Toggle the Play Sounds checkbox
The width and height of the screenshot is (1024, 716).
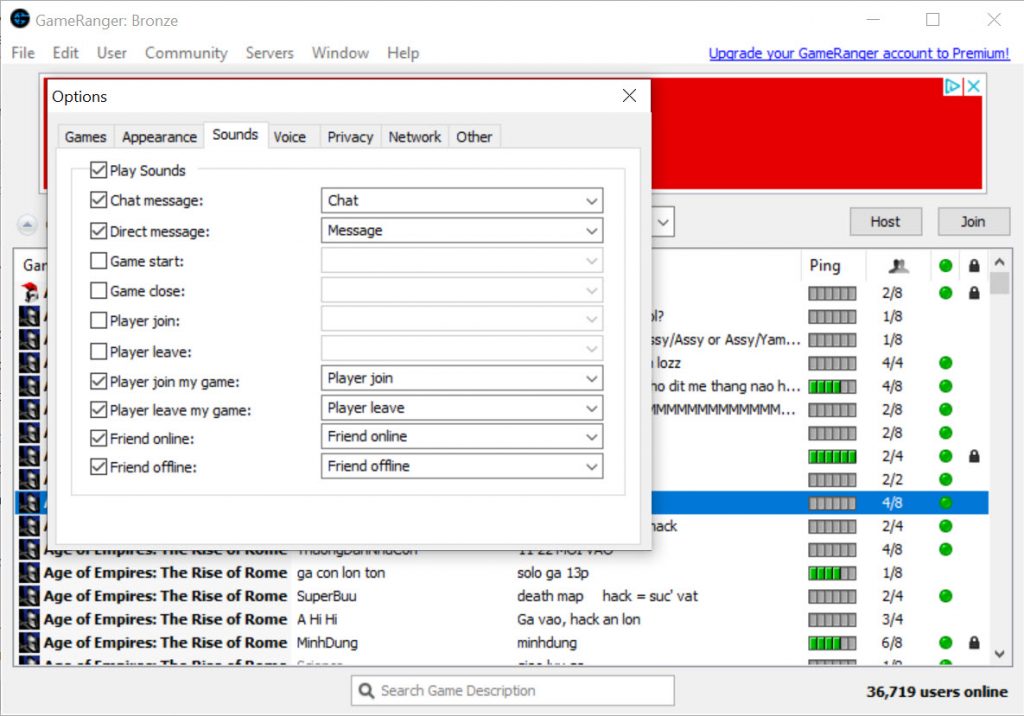[x=99, y=171]
